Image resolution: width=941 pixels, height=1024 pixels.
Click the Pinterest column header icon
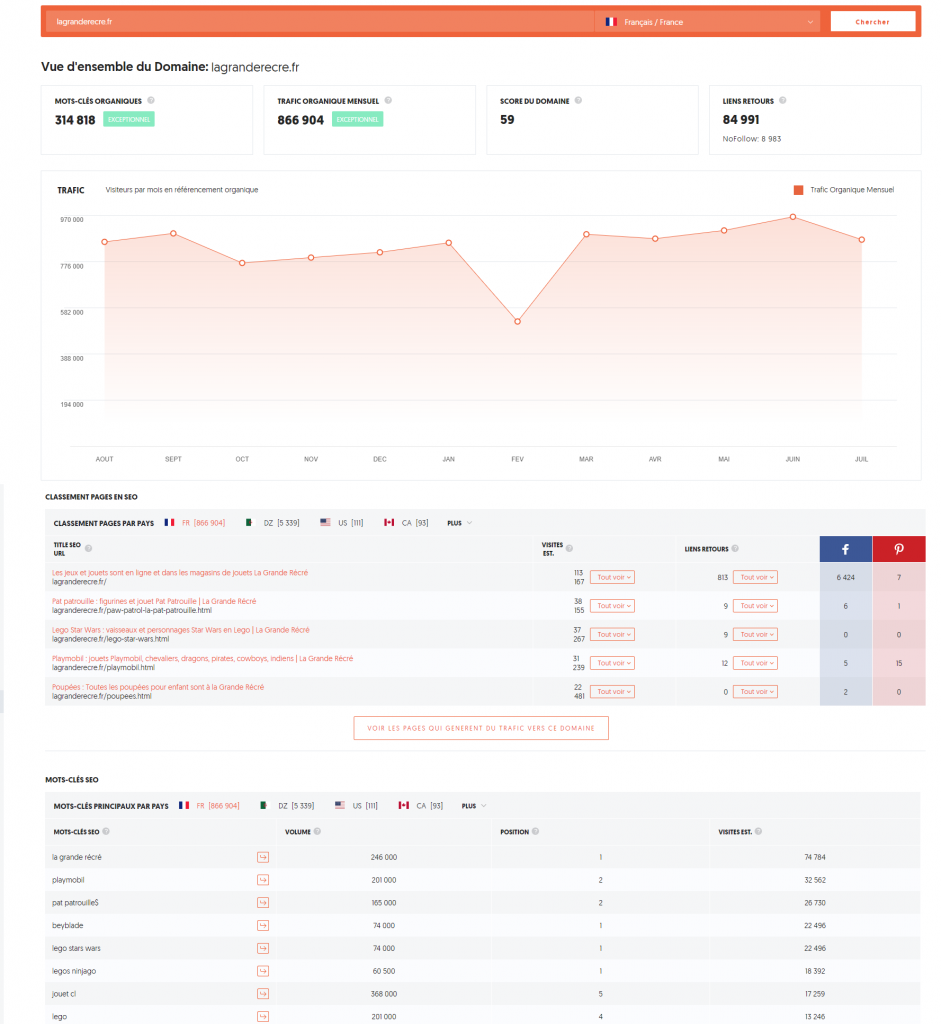(x=899, y=549)
